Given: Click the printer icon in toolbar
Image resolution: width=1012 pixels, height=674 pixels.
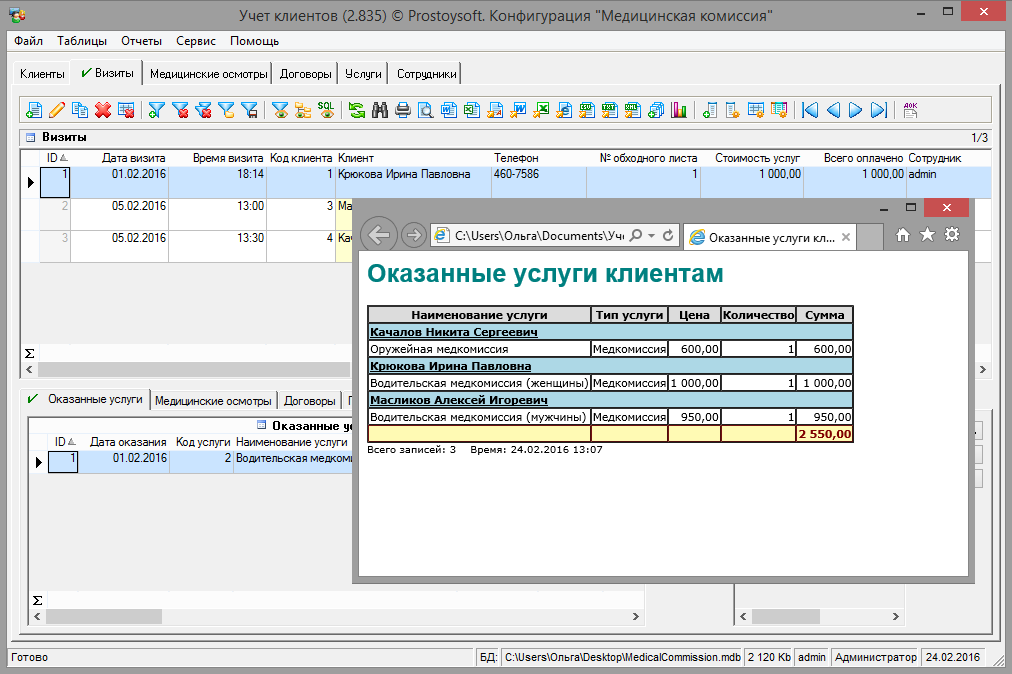Looking at the screenshot, I should coord(402,110).
